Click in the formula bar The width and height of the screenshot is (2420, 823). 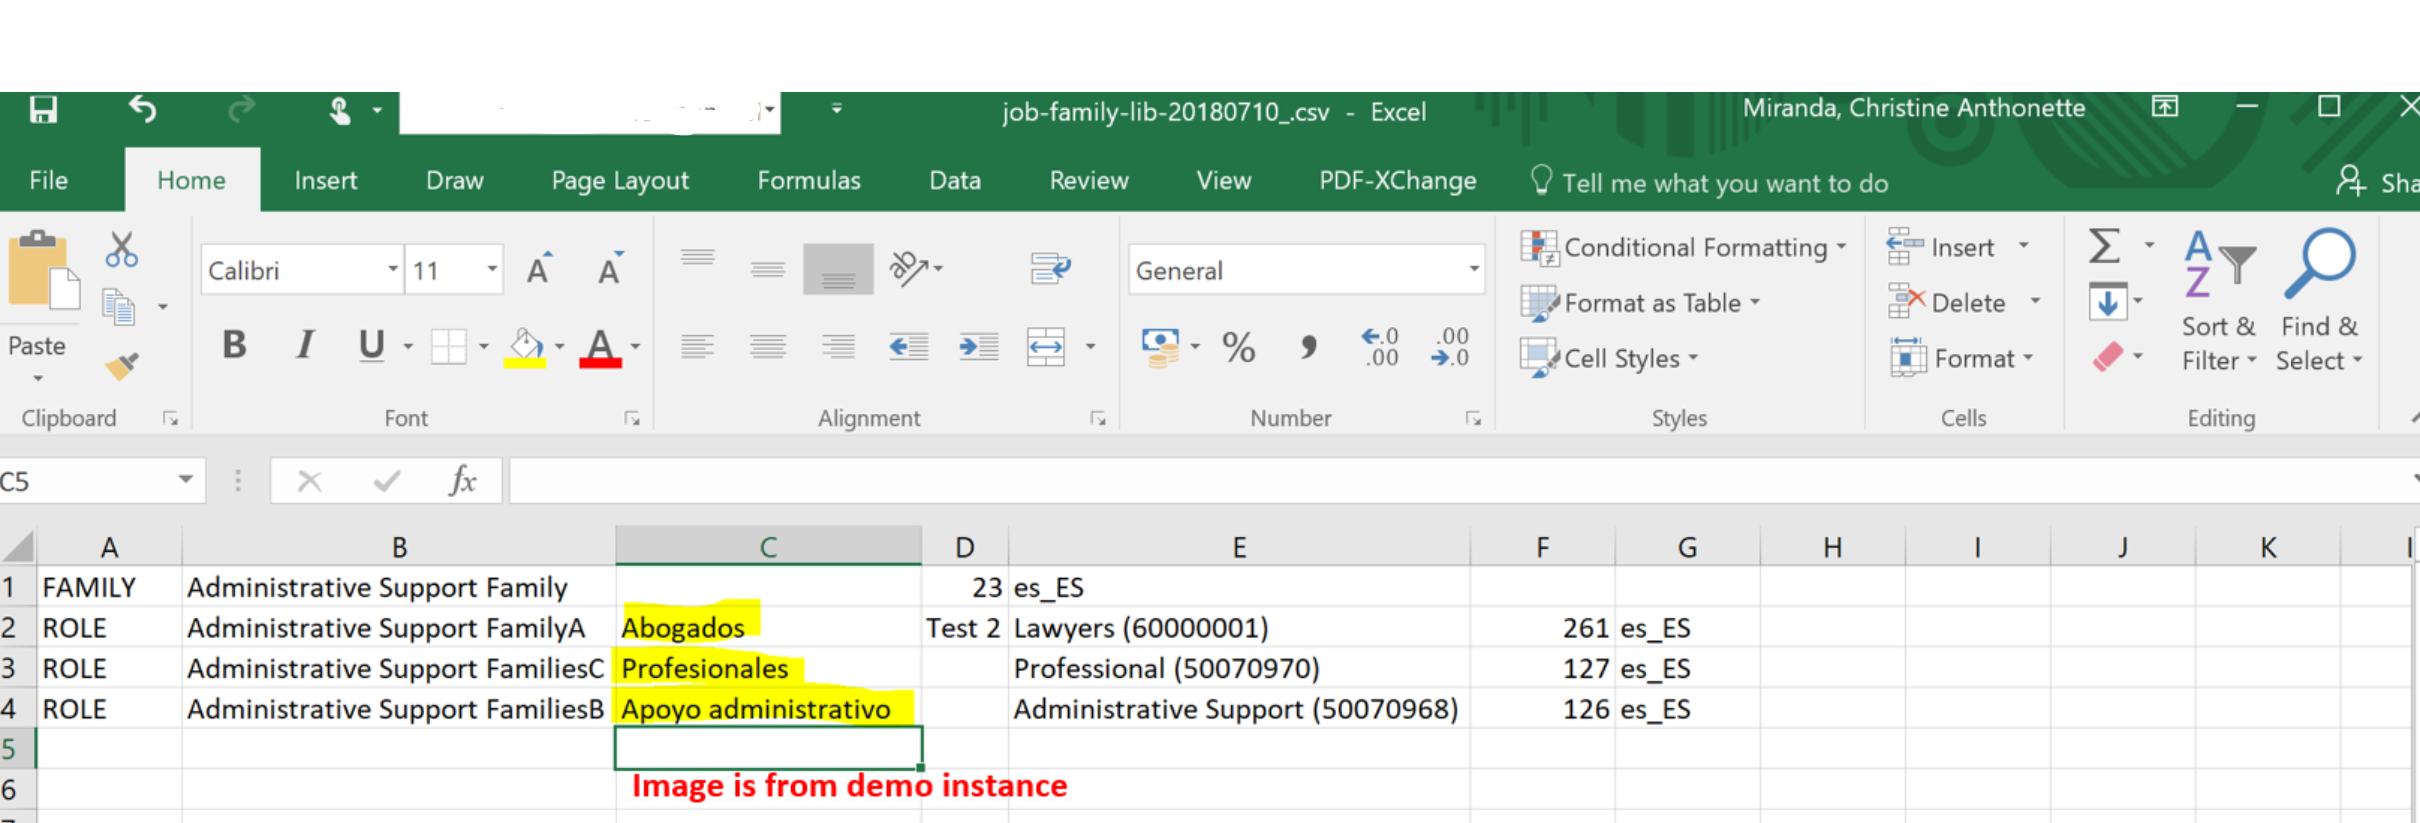point(1460,481)
